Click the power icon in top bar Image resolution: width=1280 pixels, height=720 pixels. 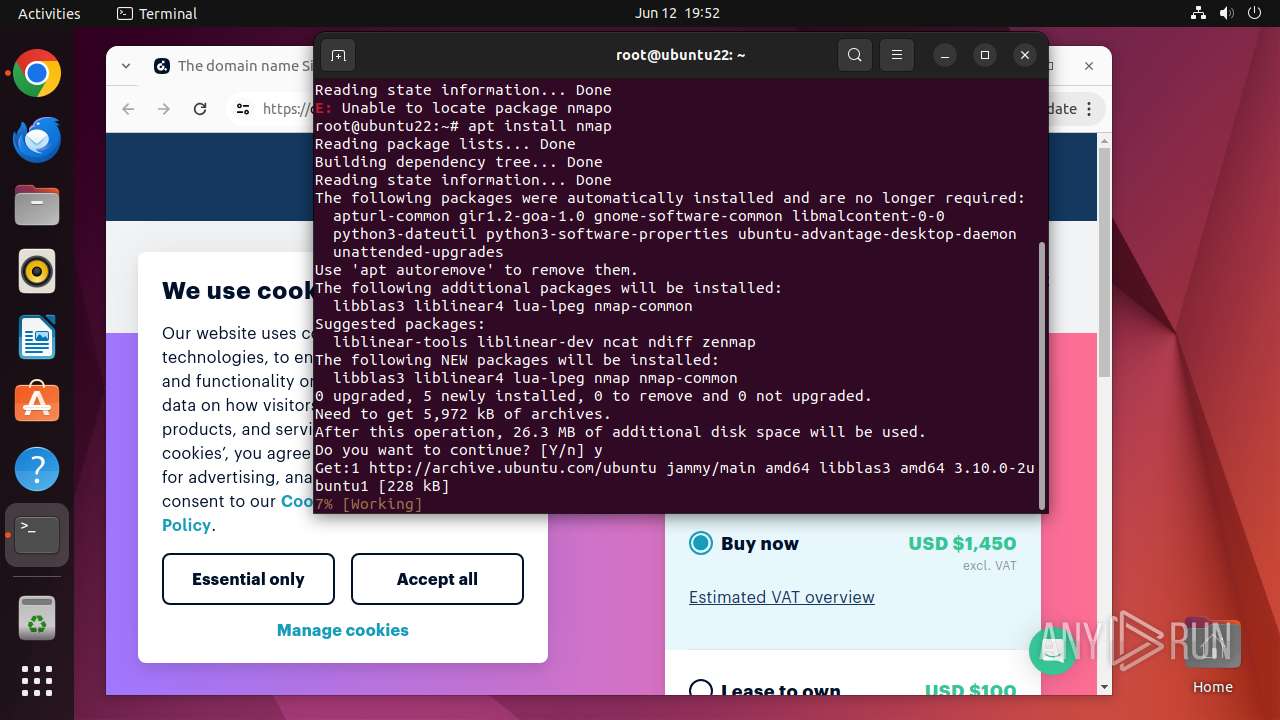click(1255, 13)
